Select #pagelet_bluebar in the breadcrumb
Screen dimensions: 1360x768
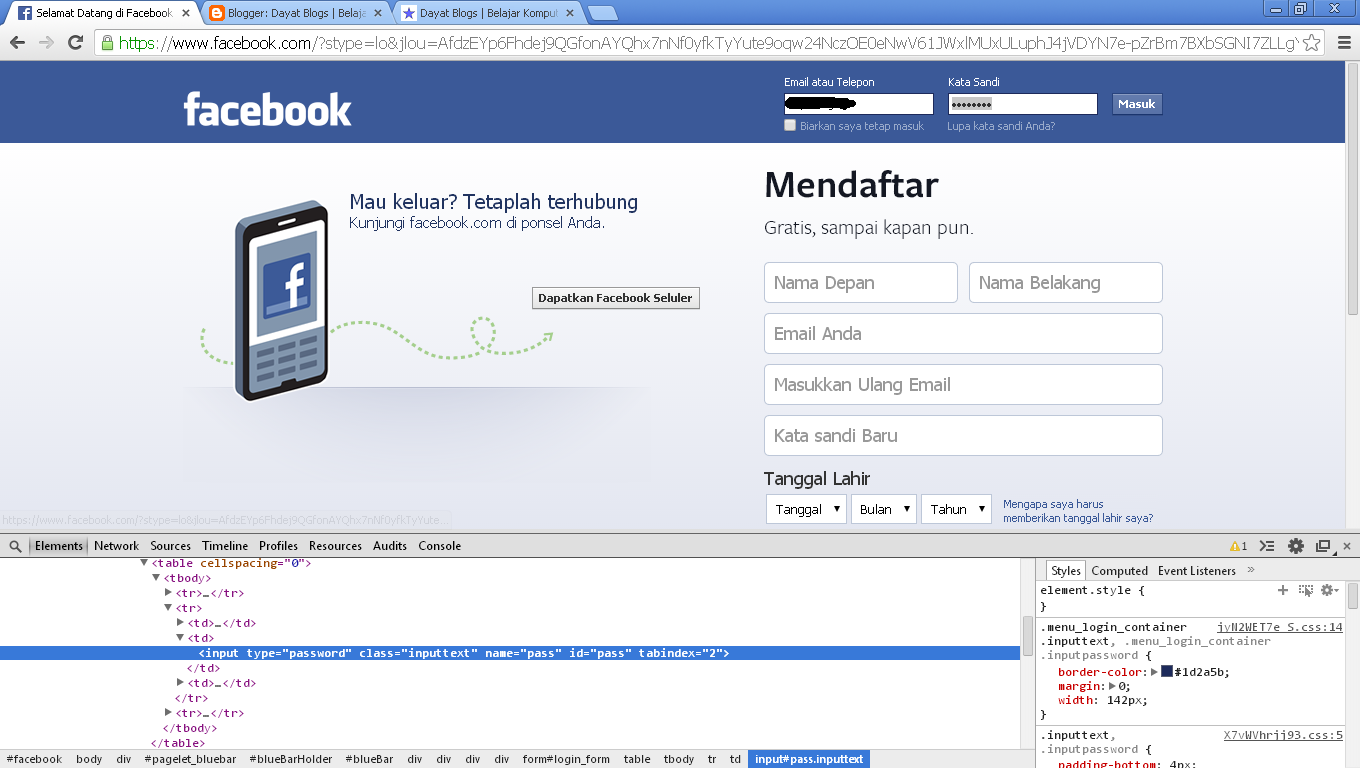190,759
